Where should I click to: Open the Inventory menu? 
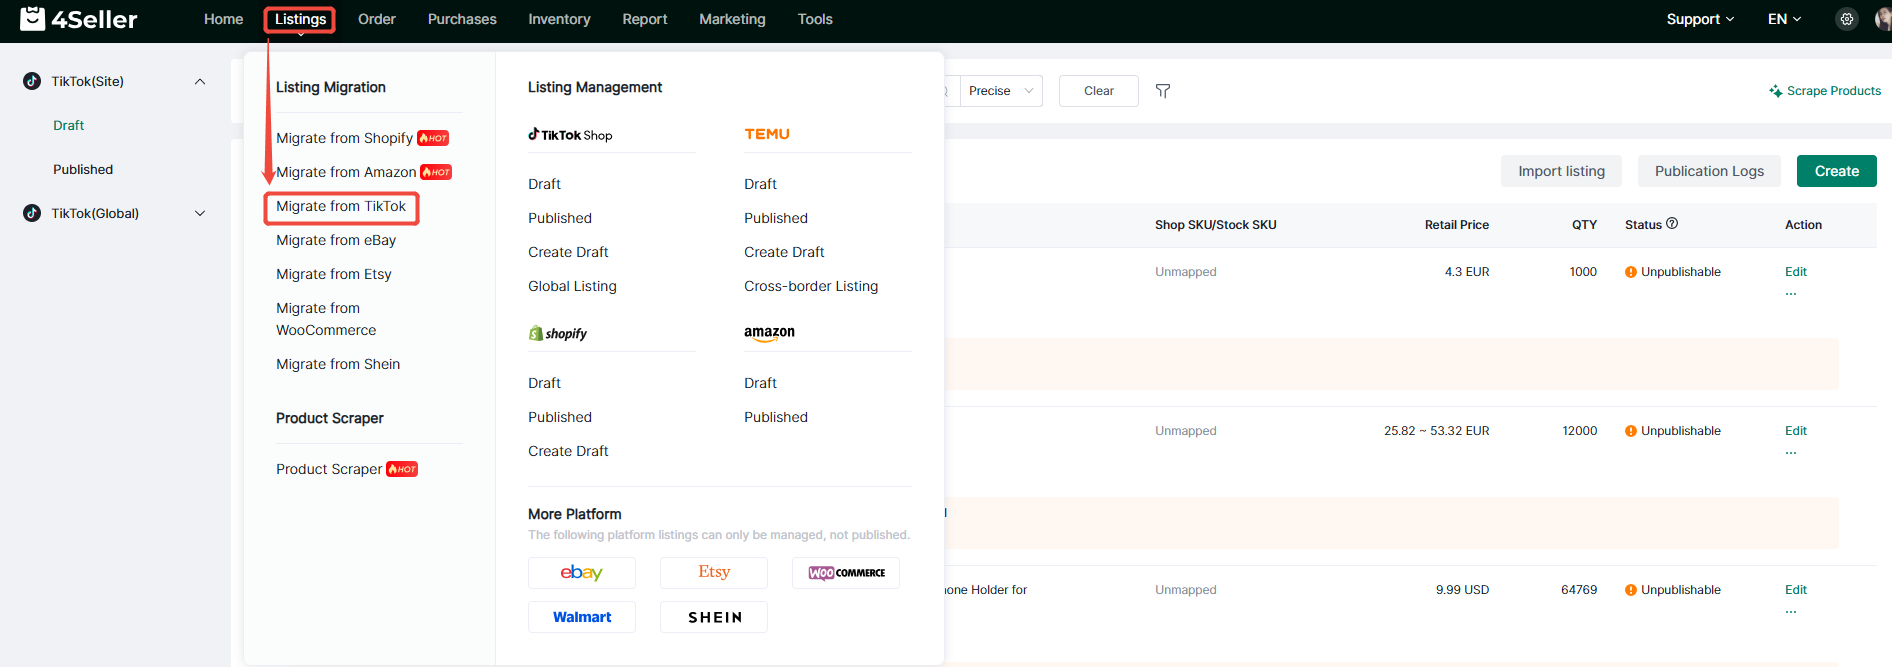(x=559, y=19)
